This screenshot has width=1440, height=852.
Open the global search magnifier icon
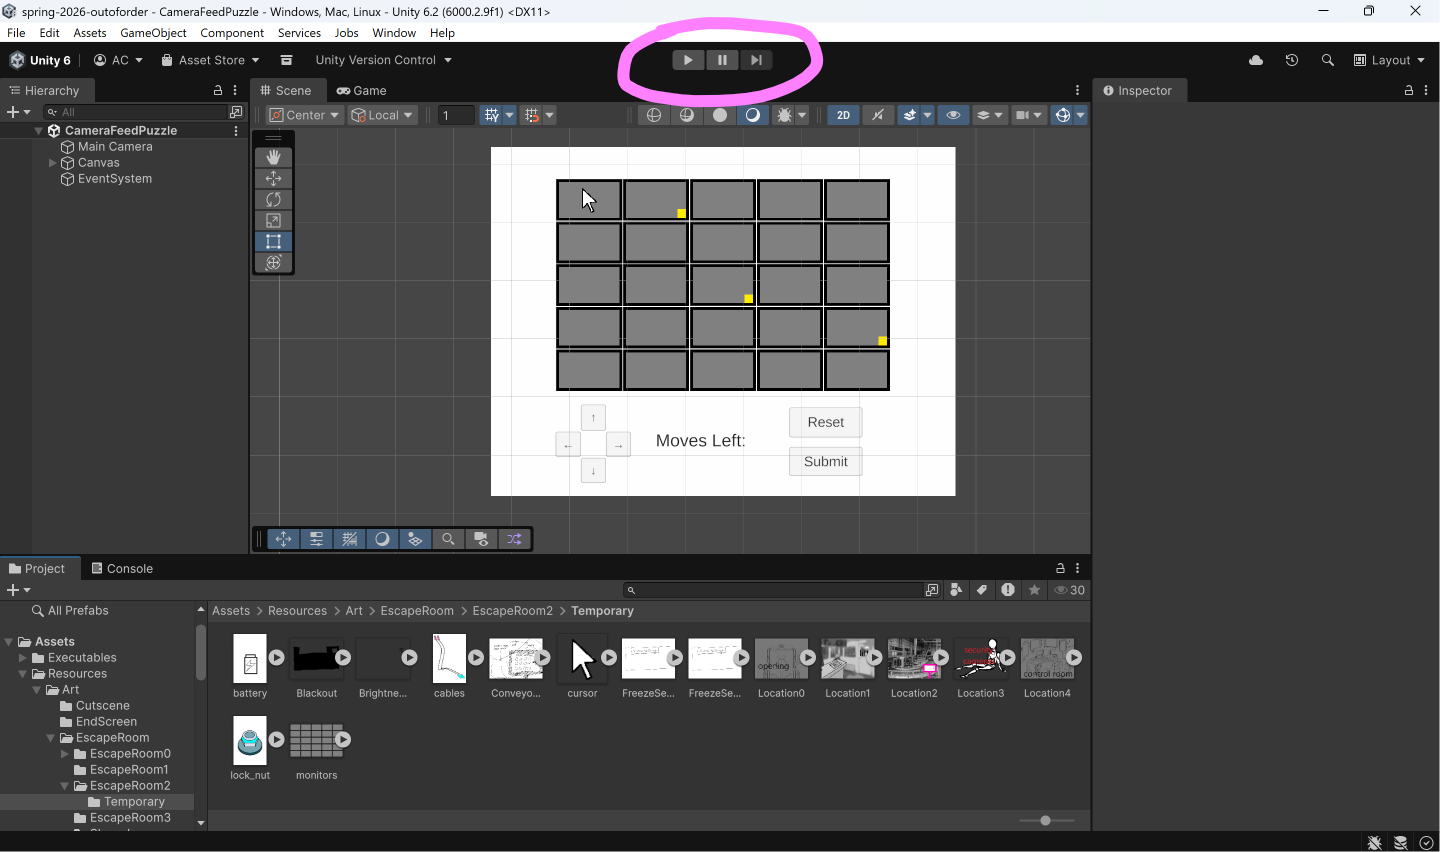tap(1328, 60)
